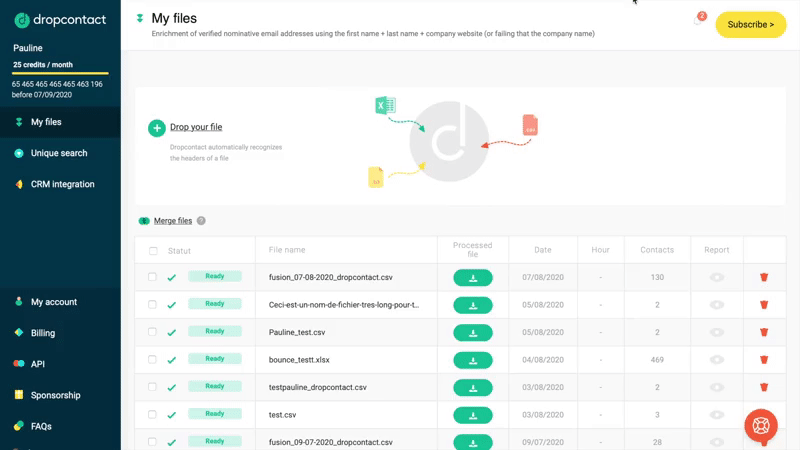Delete Ceci-est-un-nom-de-fichier file with trash icon
The height and width of the screenshot is (450, 800).
(764, 305)
